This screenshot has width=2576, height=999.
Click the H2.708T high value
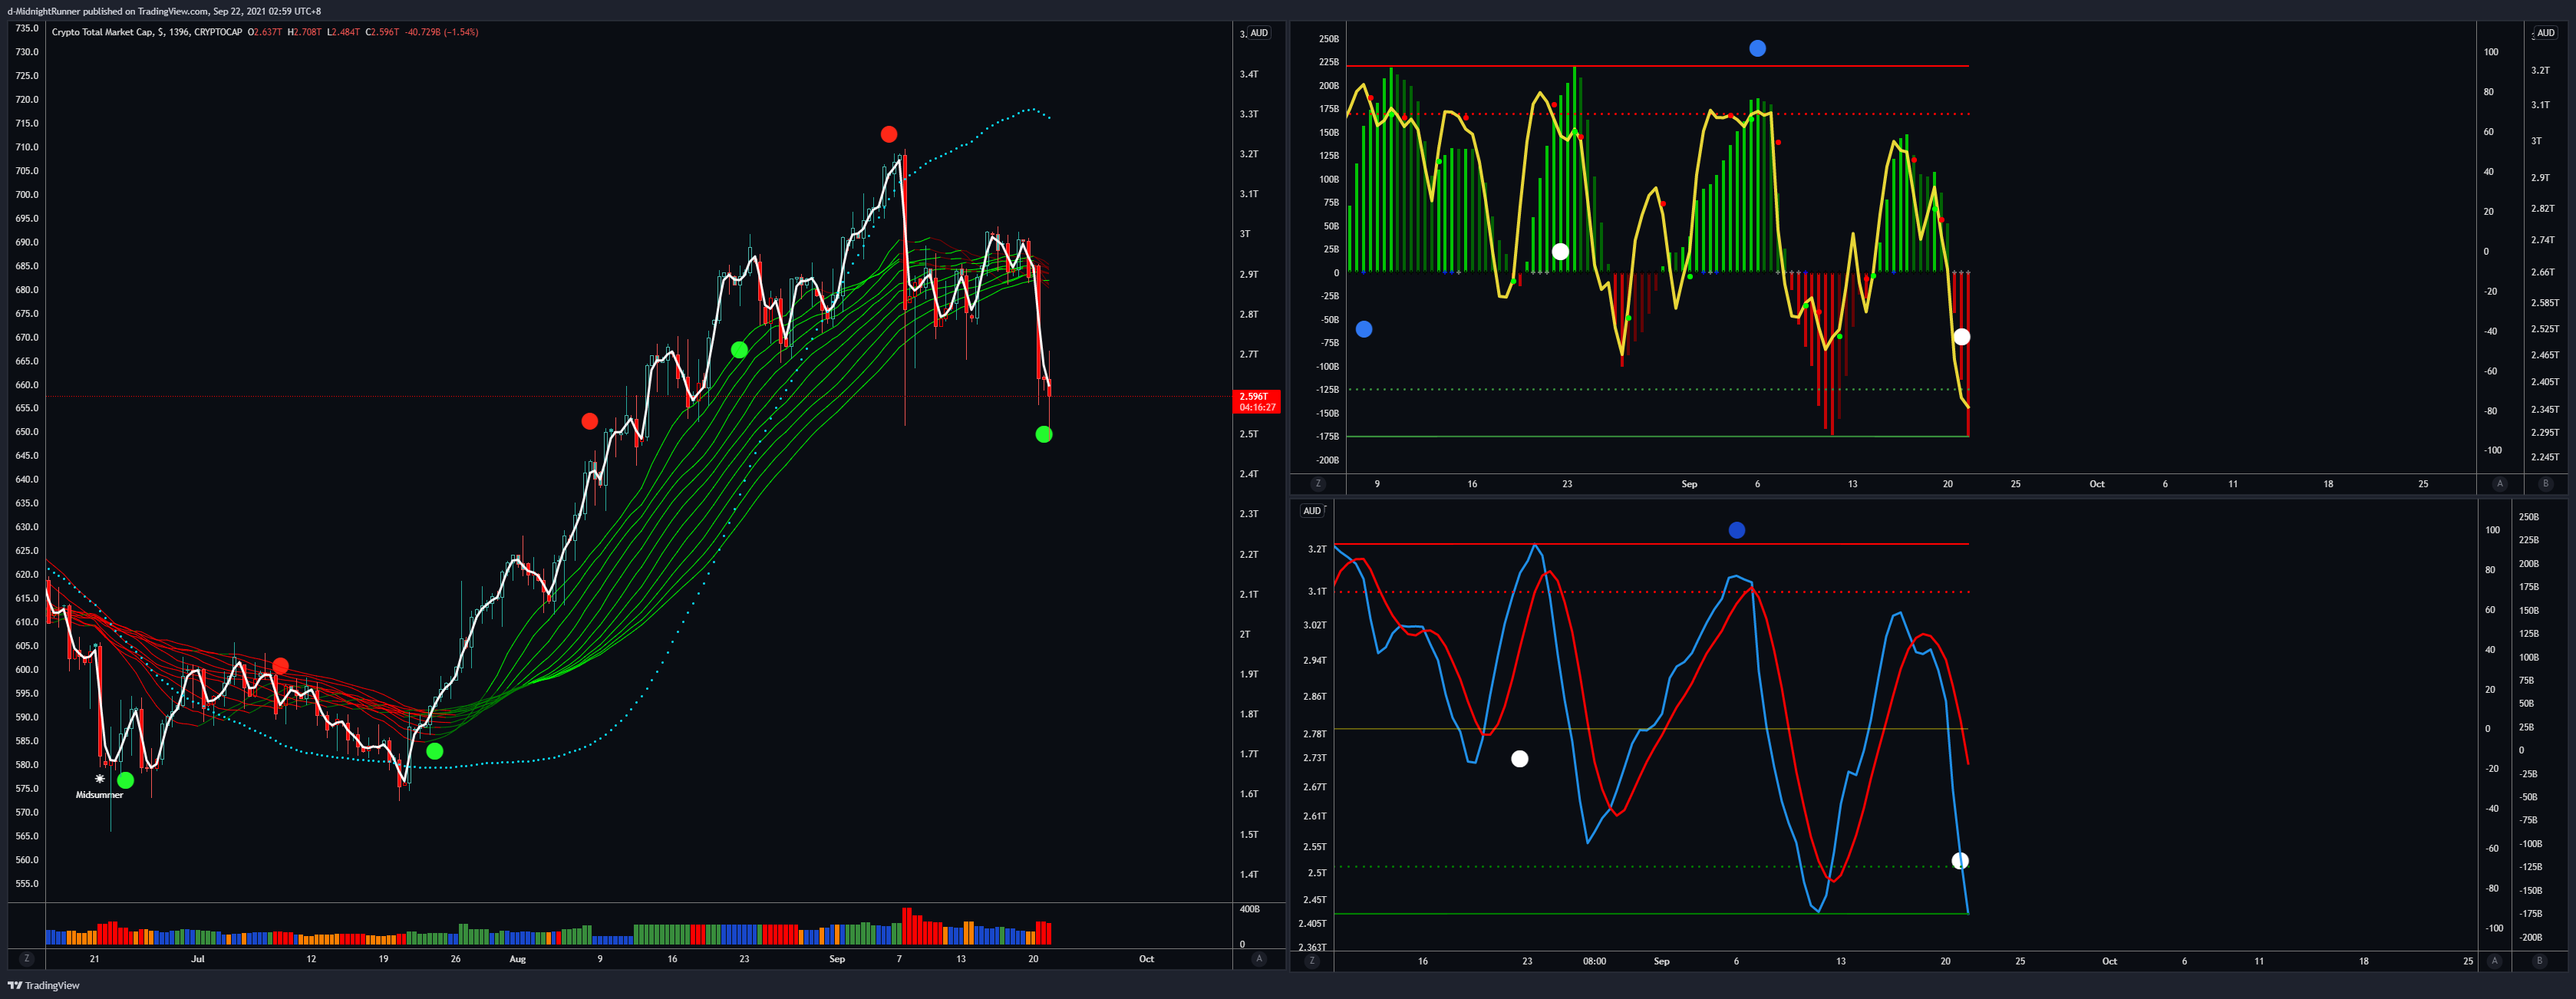[305, 32]
